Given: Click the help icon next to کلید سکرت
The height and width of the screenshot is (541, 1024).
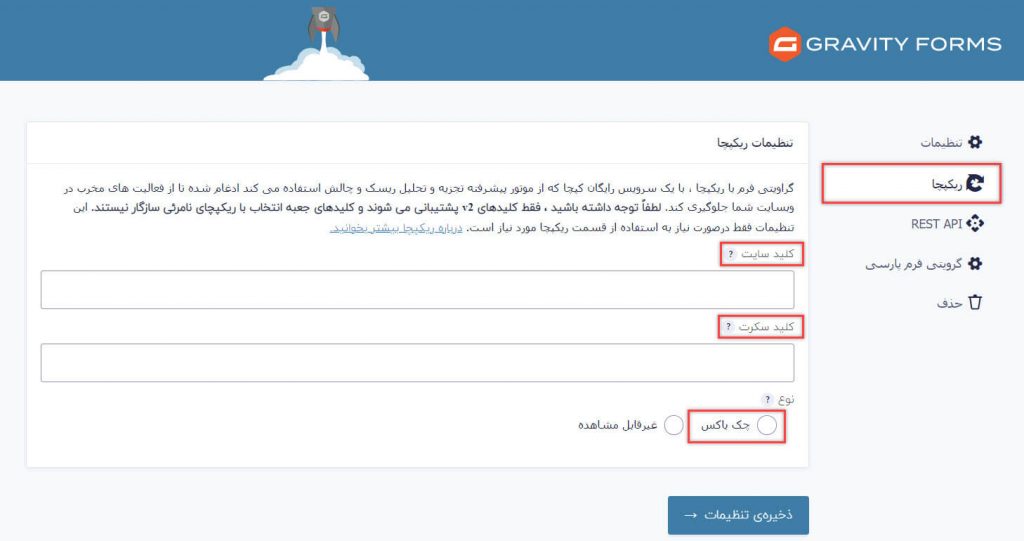Looking at the screenshot, I should [729, 327].
